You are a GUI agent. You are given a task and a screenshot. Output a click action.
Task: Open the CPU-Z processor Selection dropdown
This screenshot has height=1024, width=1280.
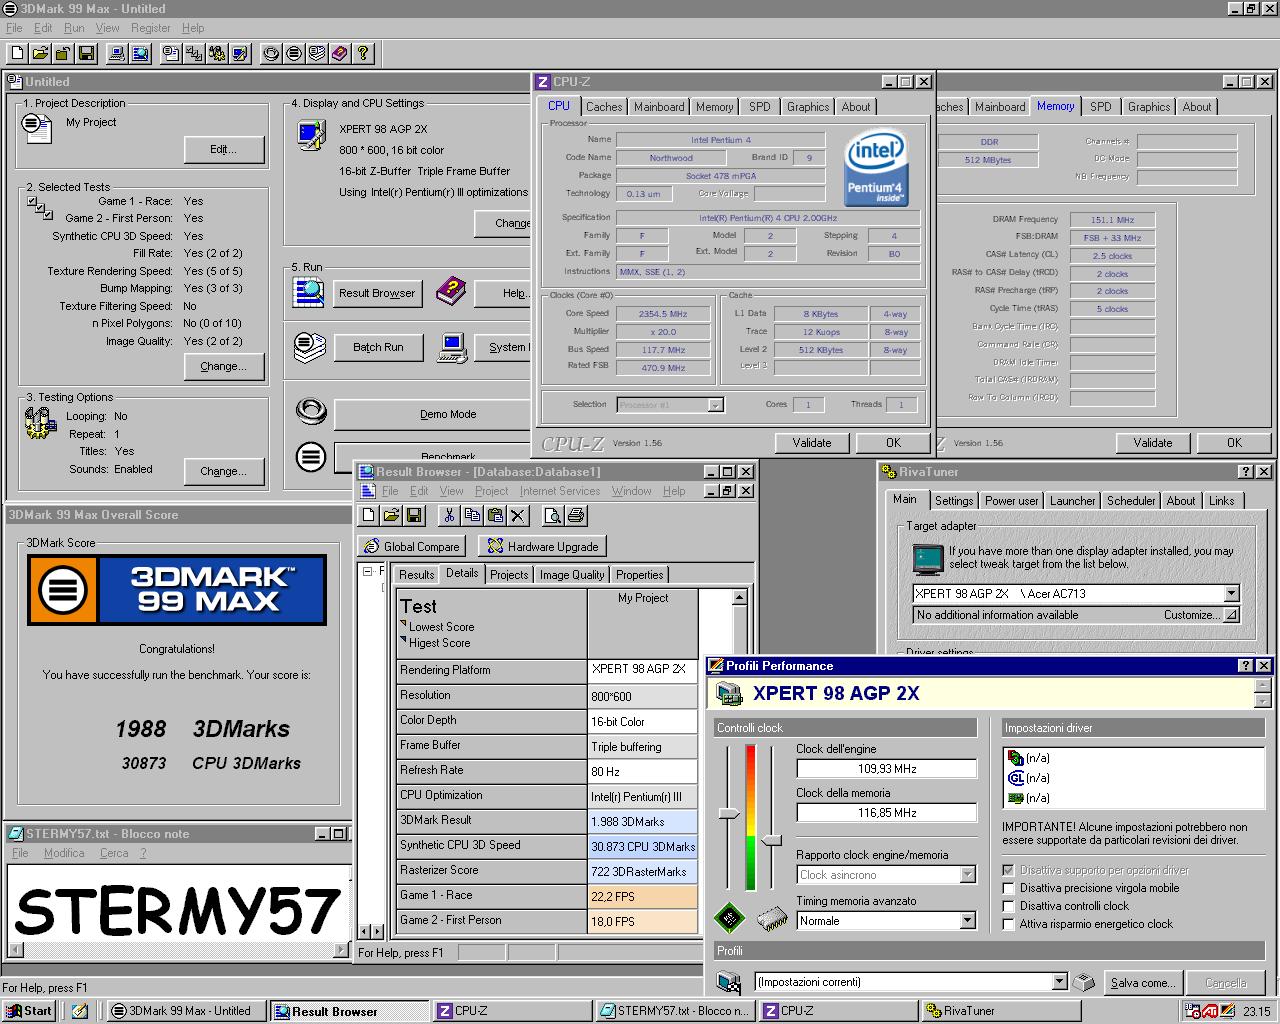pyautogui.click(x=715, y=405)
